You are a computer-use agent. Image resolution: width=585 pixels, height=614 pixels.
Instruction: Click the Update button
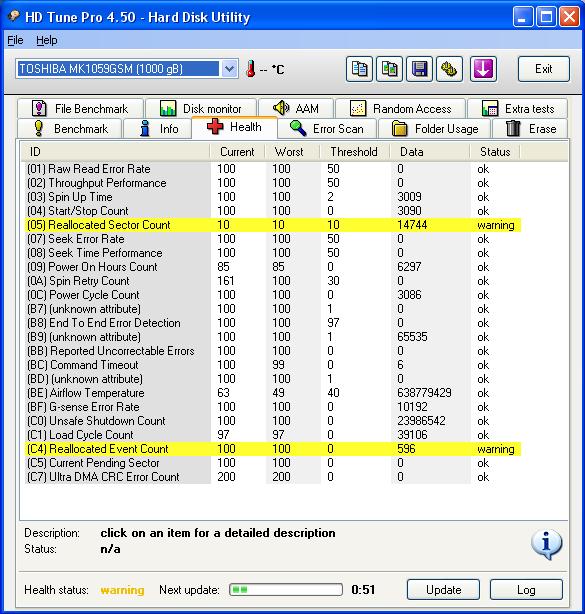(443, 590)
